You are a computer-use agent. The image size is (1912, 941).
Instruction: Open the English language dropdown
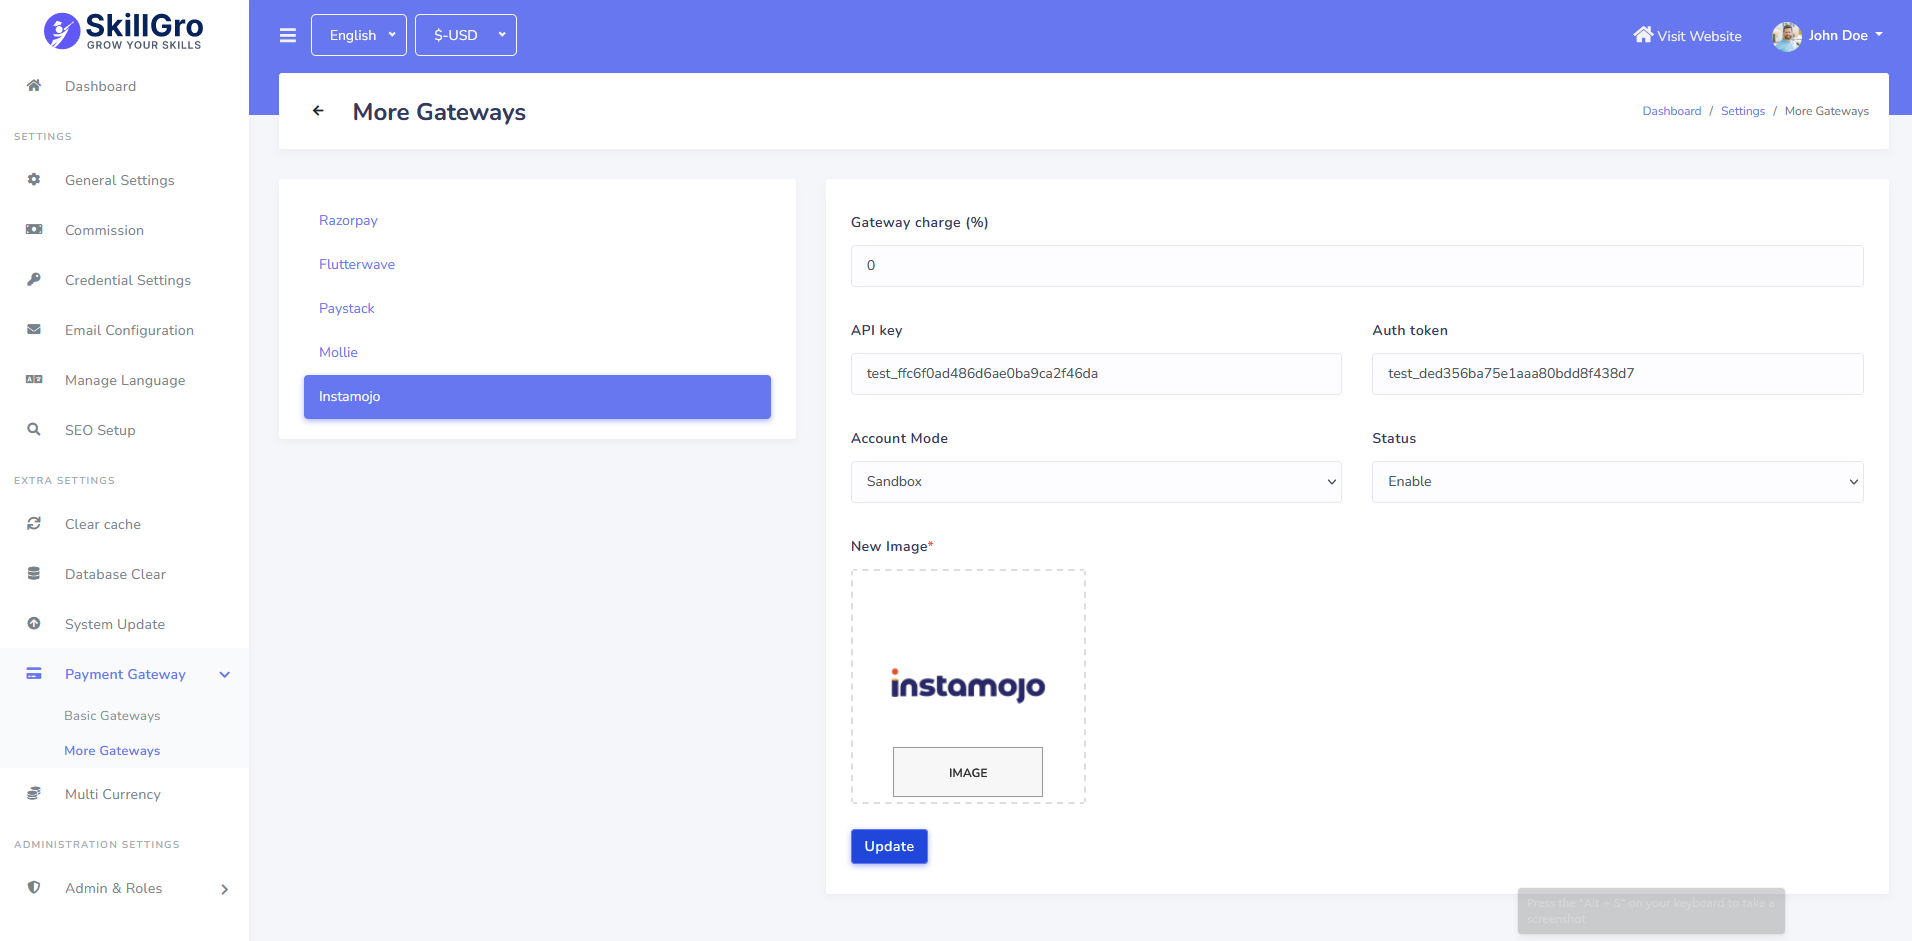(359, 35)
